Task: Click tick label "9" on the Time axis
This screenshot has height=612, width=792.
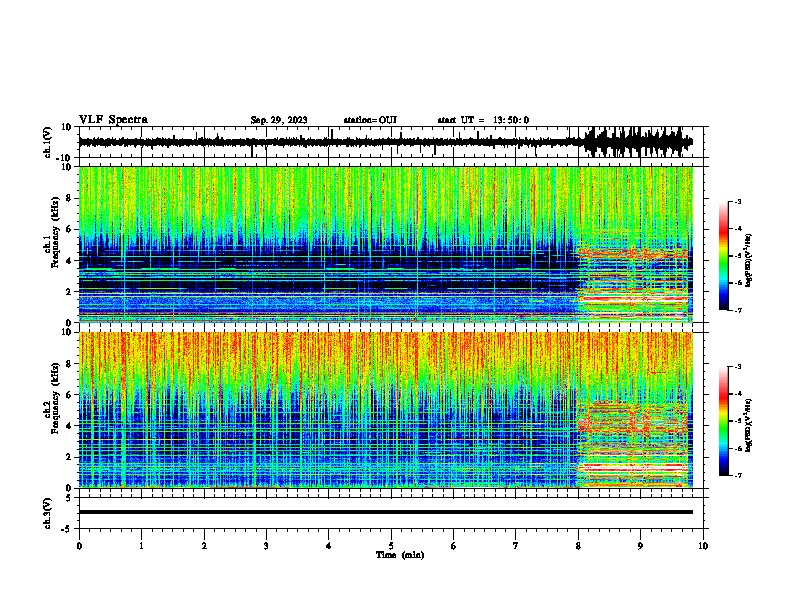Action: click(640, 546)
